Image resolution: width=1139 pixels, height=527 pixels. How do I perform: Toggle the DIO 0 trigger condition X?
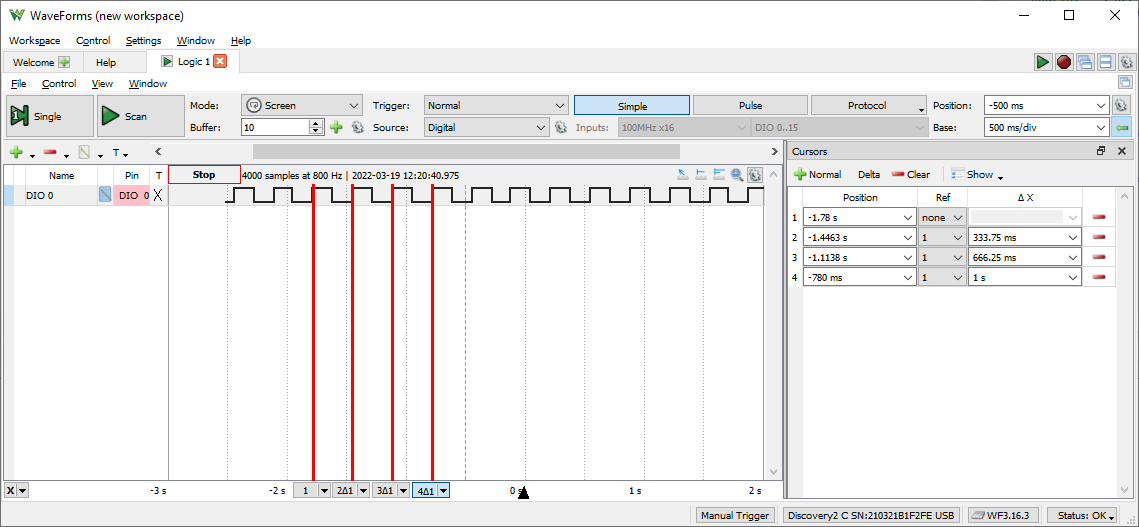[158, 196]
